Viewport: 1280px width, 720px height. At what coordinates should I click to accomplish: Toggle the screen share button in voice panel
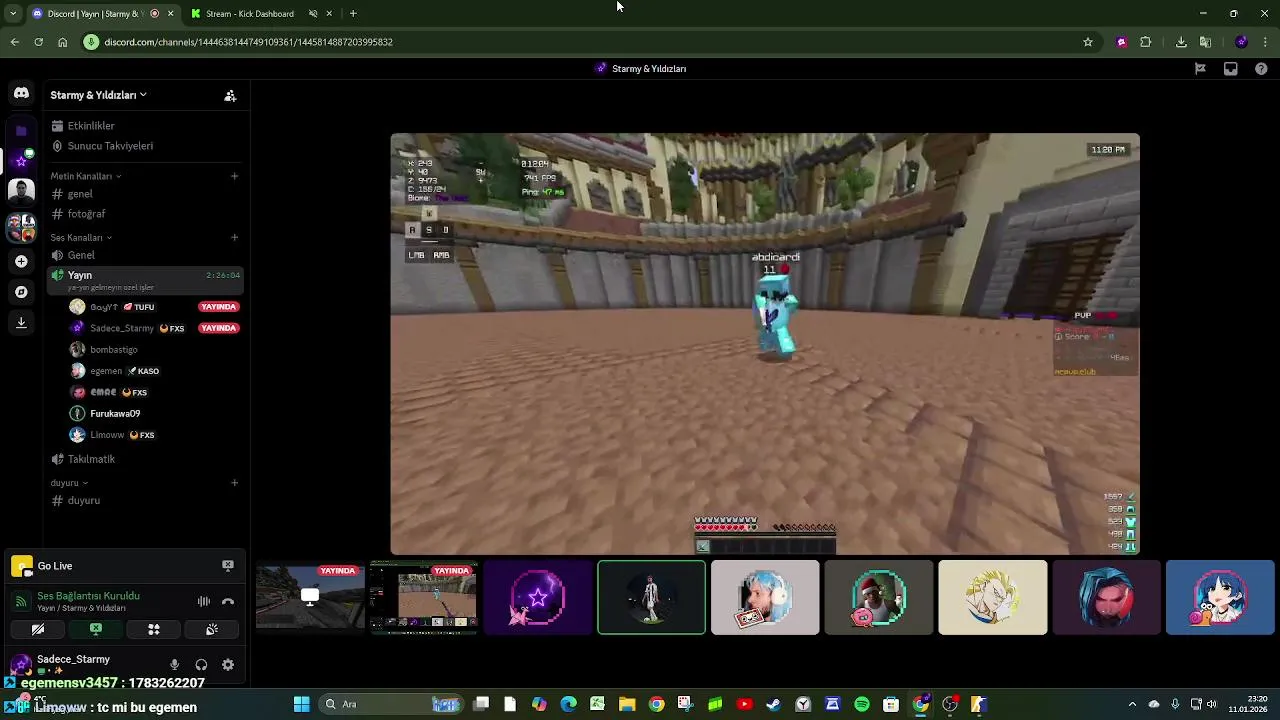[x=96, y=629]
